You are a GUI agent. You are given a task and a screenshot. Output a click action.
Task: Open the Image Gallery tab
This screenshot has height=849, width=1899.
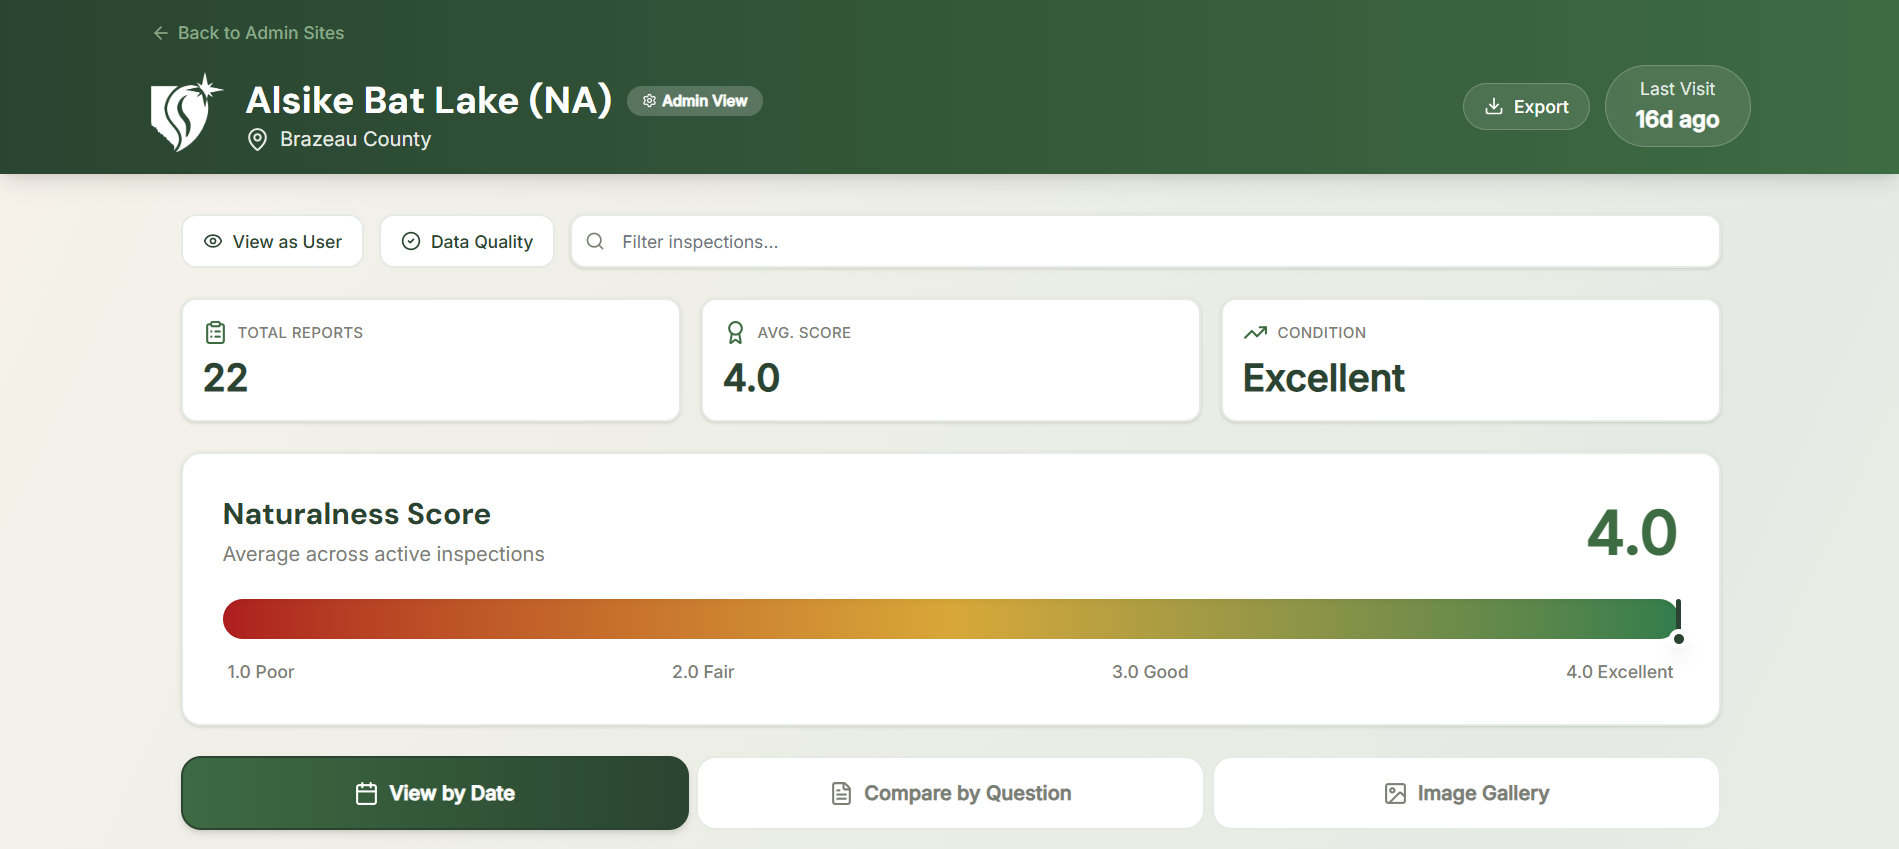(1466, 793)
